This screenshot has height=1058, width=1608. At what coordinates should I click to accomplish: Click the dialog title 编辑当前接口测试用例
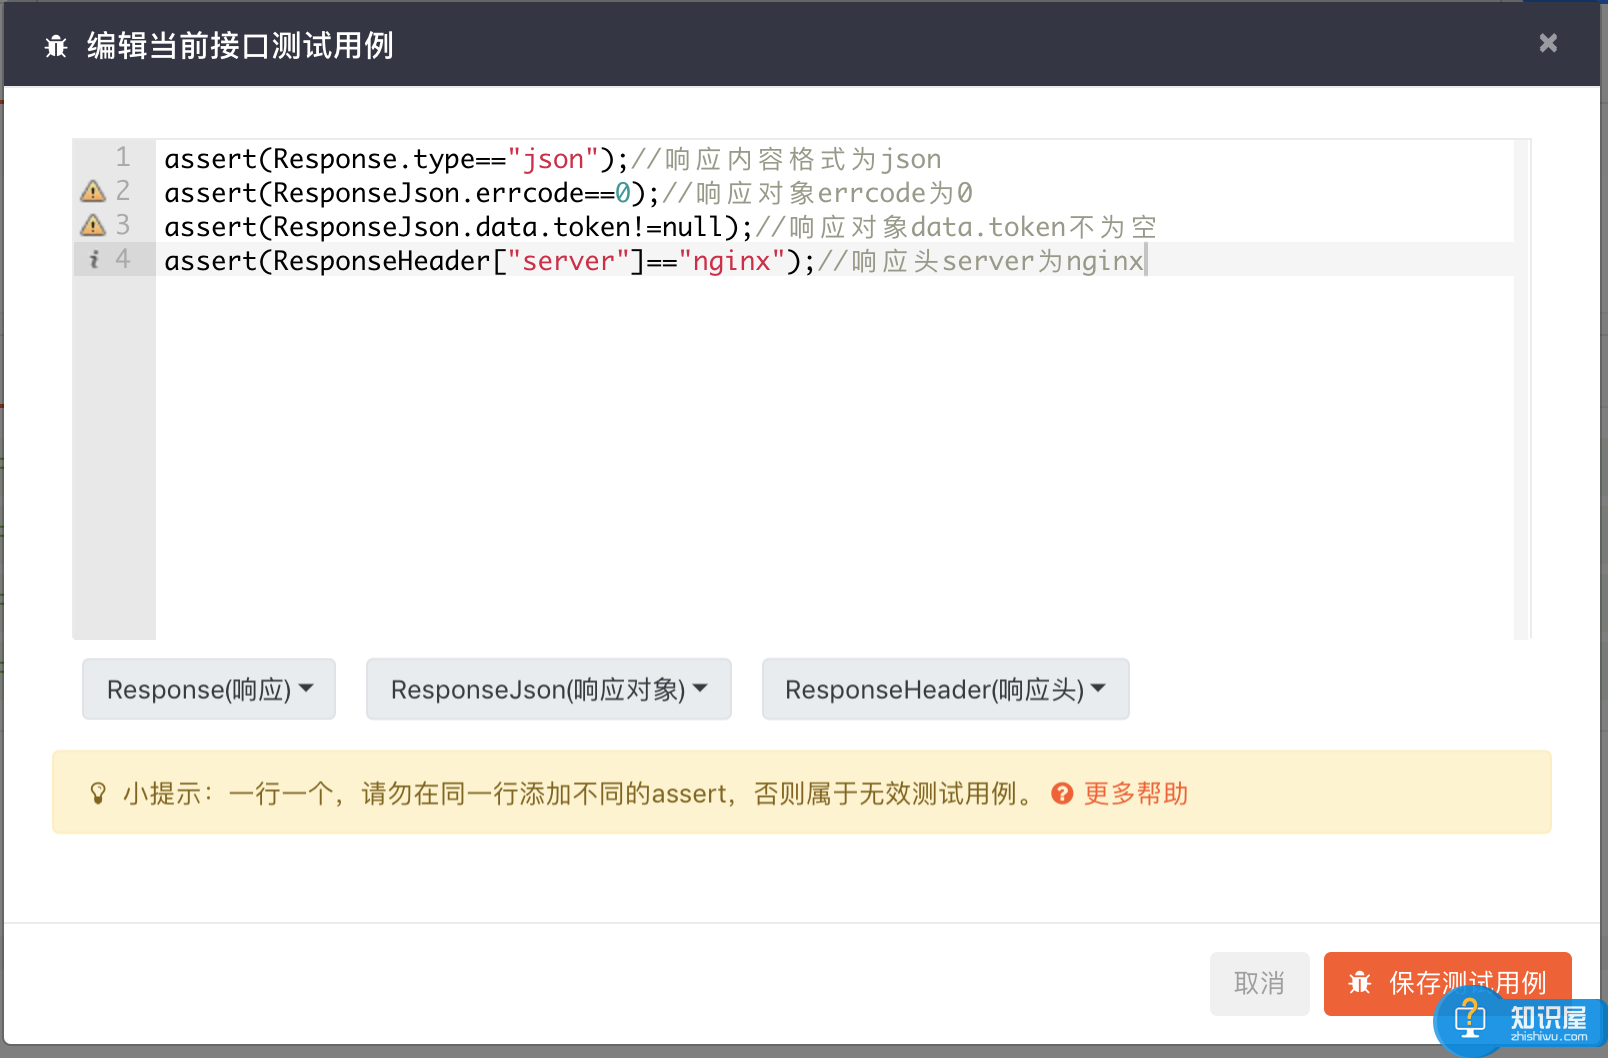click(x=240, y=46)
